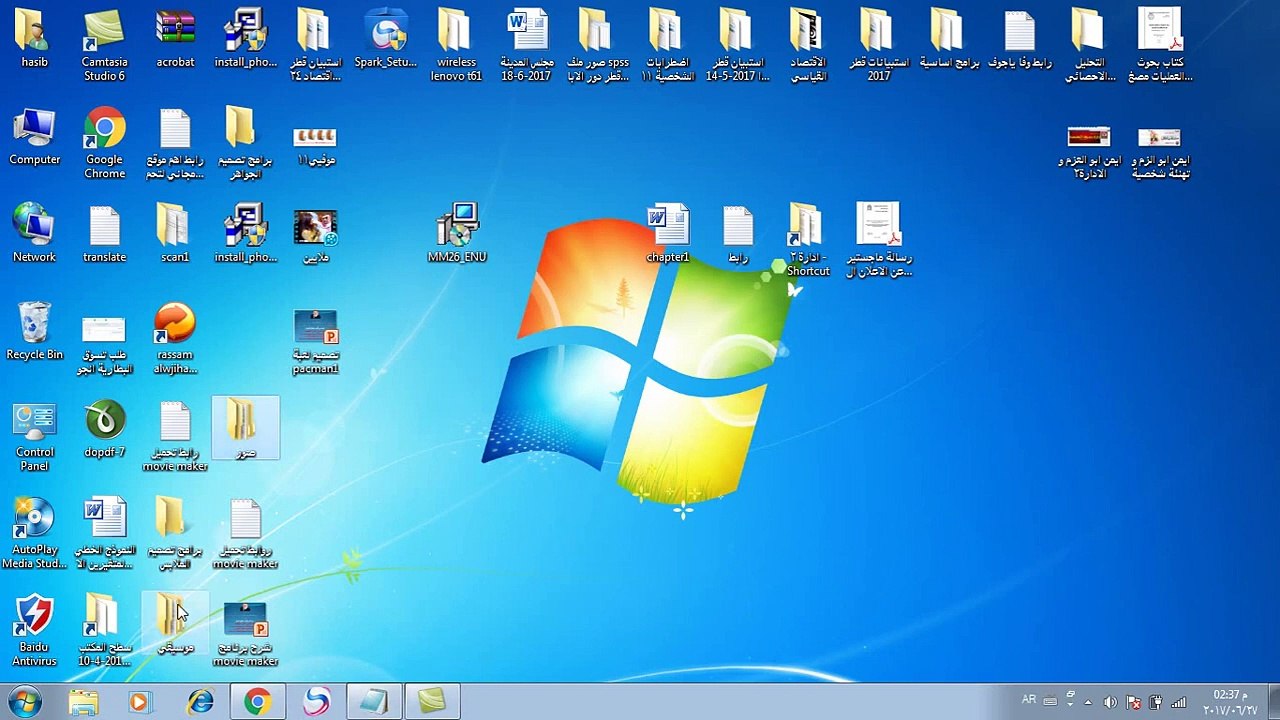Check the power plug battery icon
Image resolution: width=1280 pixels, height=720 pixels.
click(x=1156, y=702)
